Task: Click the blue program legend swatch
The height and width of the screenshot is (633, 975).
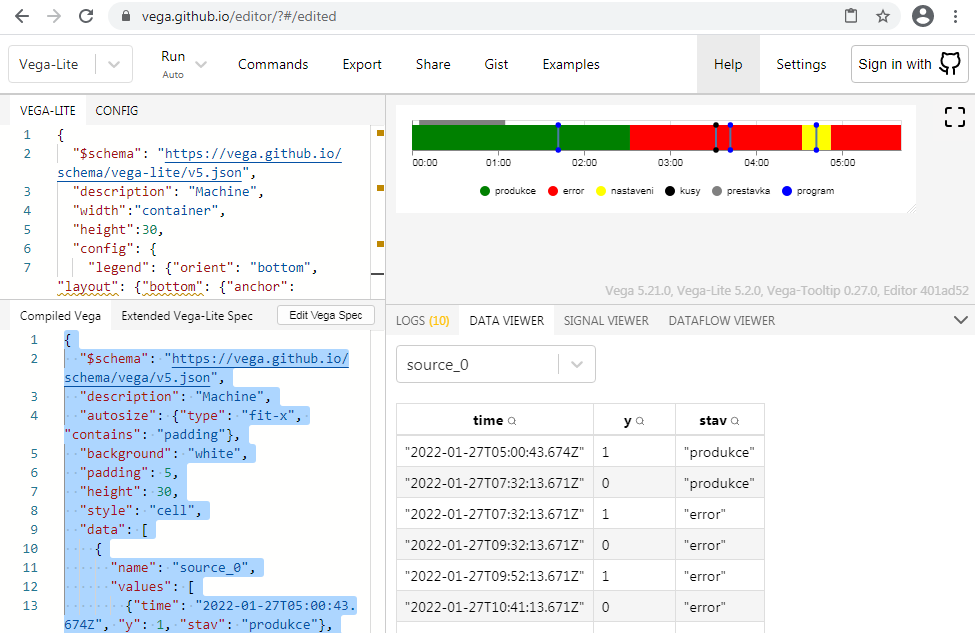Action: click(x=787, y=191)
